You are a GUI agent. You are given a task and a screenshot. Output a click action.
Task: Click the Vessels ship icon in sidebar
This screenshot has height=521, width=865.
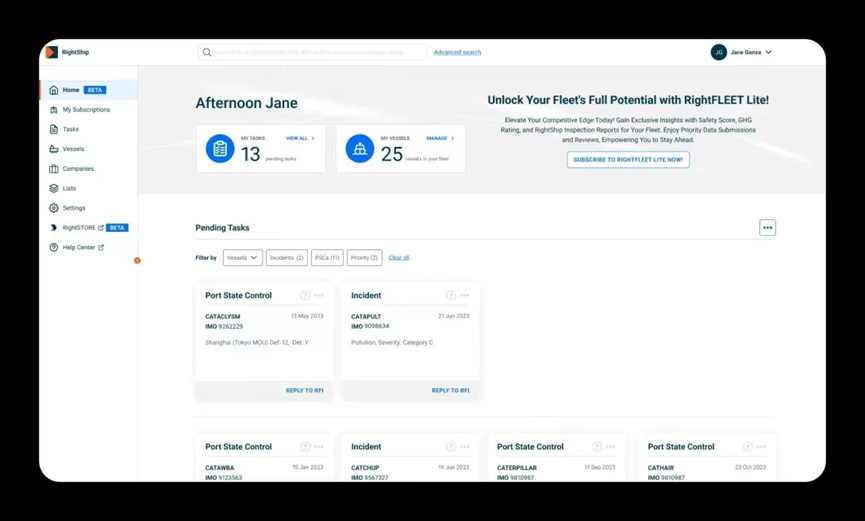(54, 149)
